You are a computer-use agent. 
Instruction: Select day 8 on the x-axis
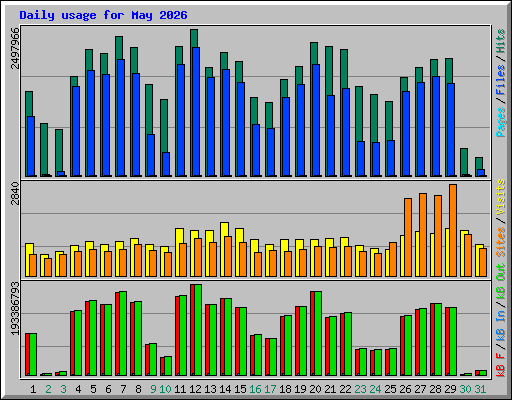(138, 389)
